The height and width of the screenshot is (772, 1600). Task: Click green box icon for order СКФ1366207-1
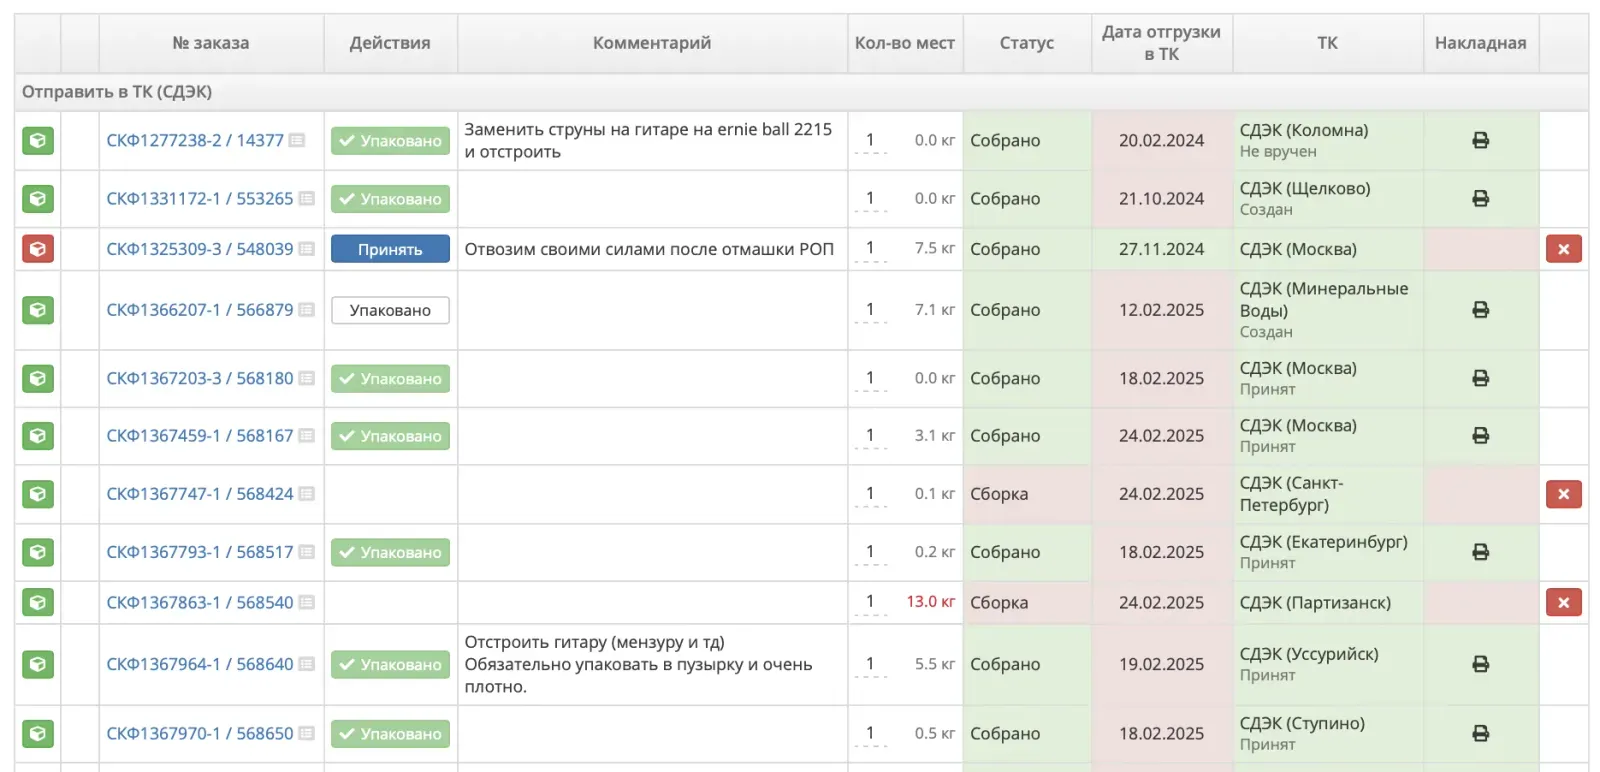coord(38,310)
